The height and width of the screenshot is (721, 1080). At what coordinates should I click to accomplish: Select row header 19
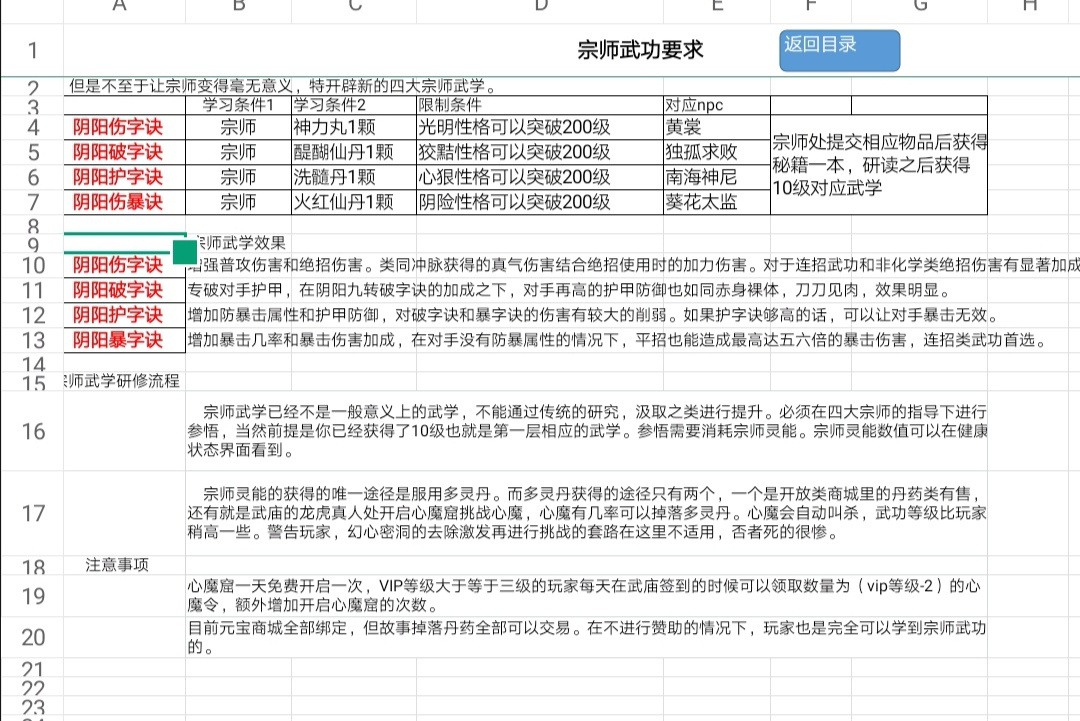click(32, 596)
